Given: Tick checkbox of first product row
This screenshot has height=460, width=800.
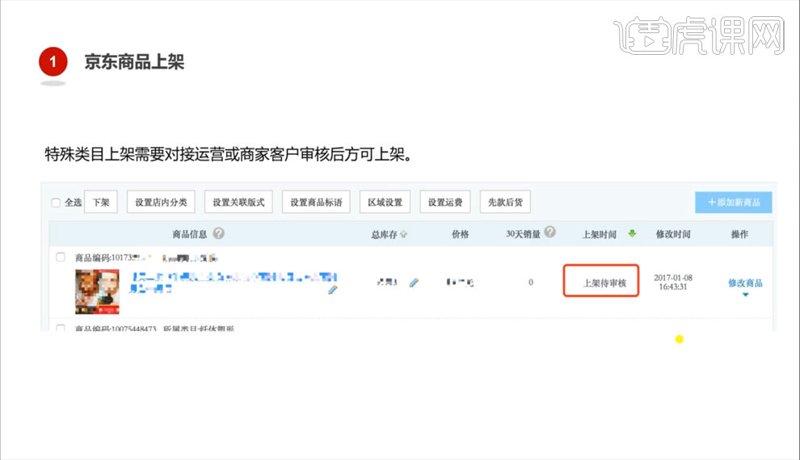Looking at the screenshot, I should [x=60, y=257].
